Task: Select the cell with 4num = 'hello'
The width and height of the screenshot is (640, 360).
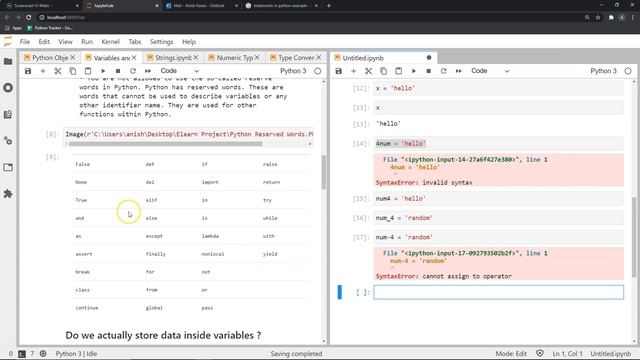Action: (x=499, y=144)
